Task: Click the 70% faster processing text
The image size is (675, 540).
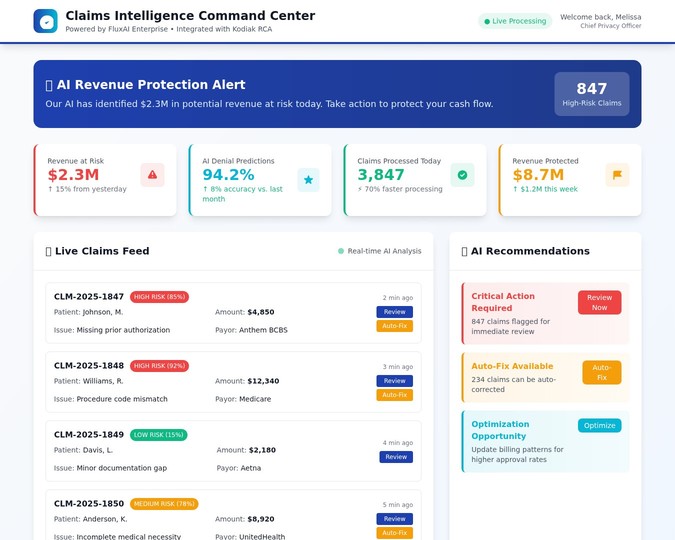Action: [x=400, y=189]
